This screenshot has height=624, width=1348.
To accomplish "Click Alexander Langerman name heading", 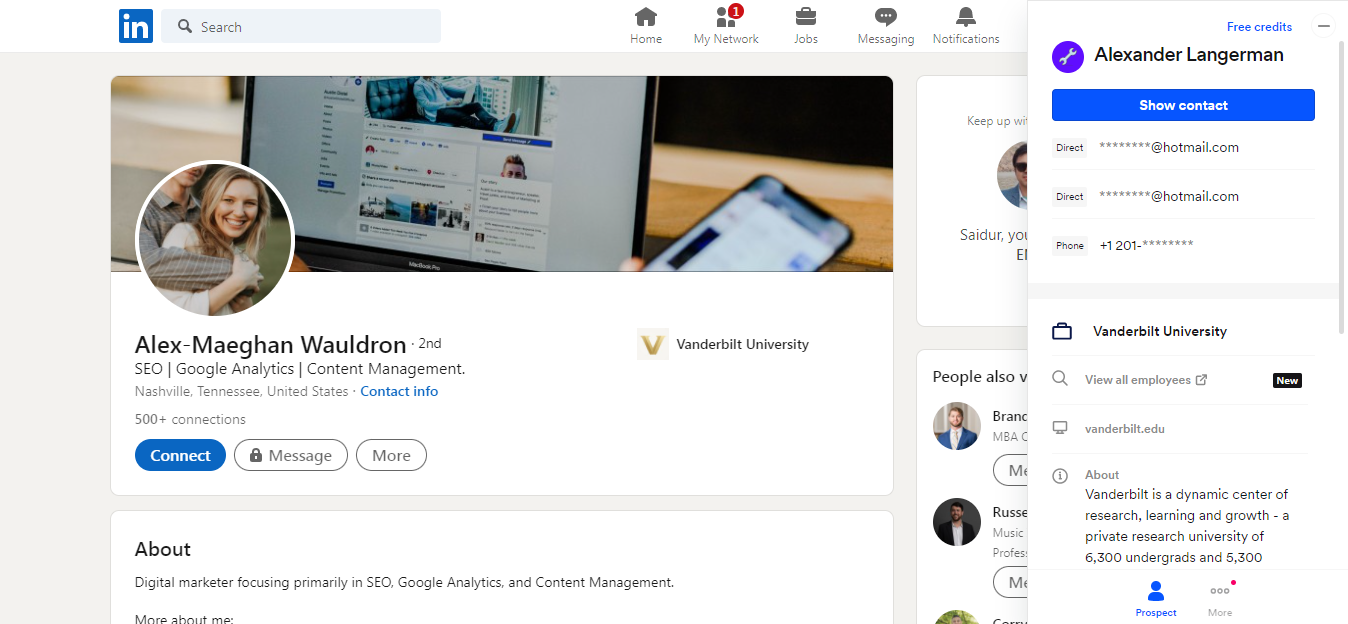I will tap(1189, 55).
